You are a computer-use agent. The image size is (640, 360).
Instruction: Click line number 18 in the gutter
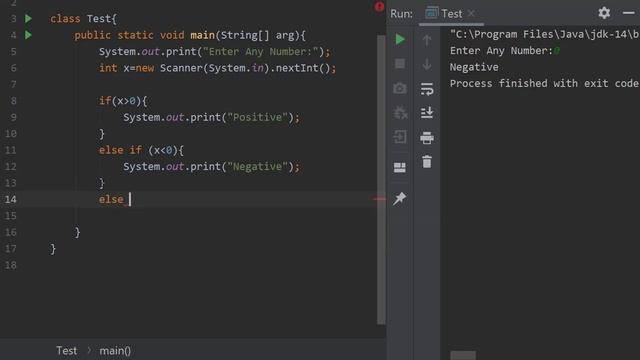tap(11, 265)
